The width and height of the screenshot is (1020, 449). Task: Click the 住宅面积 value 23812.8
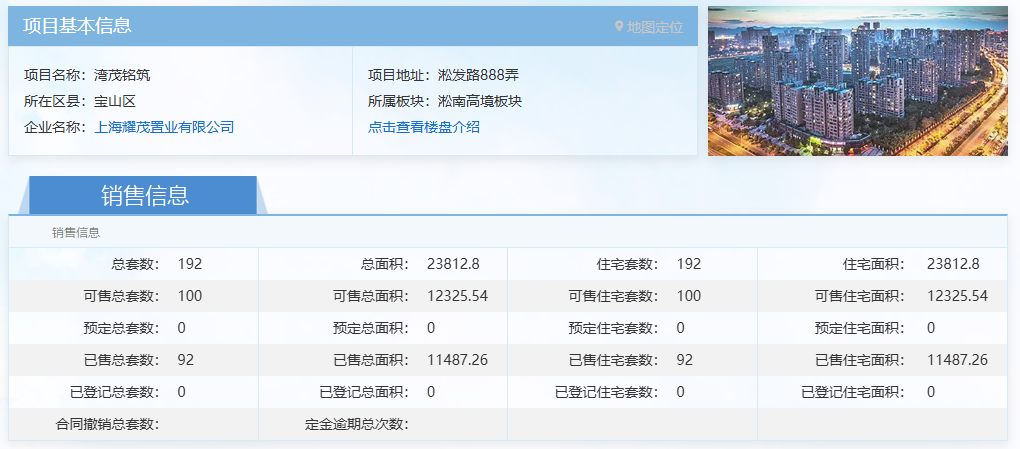click(x=953, y=264)
